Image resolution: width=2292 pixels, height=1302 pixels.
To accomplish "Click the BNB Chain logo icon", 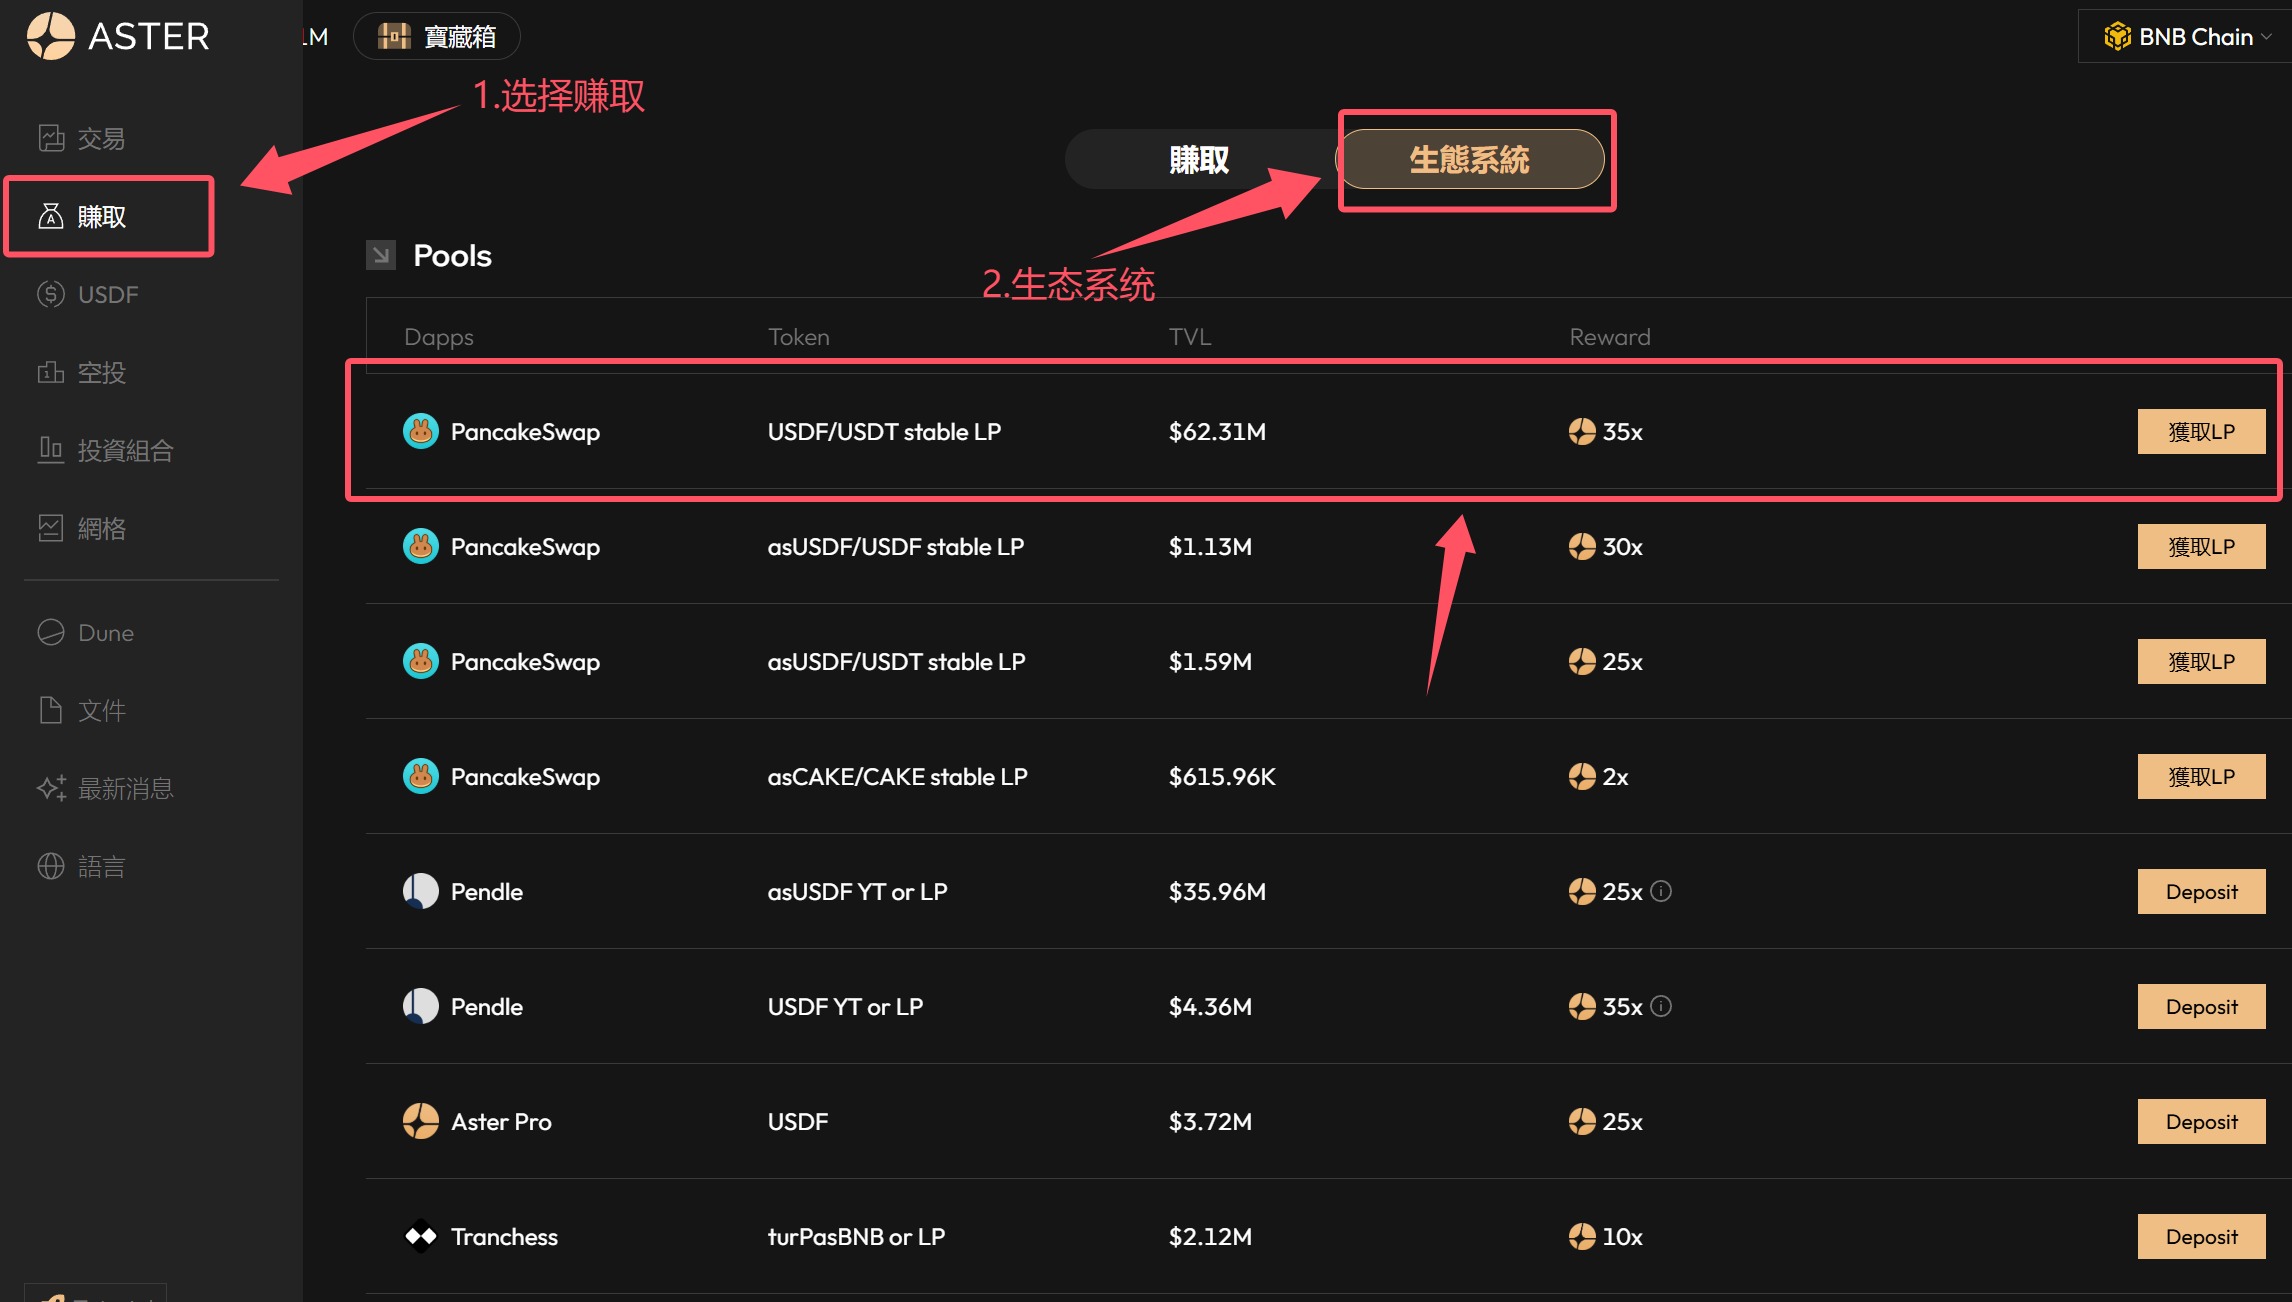I will pyautogui.click(x=2117, y=37).
